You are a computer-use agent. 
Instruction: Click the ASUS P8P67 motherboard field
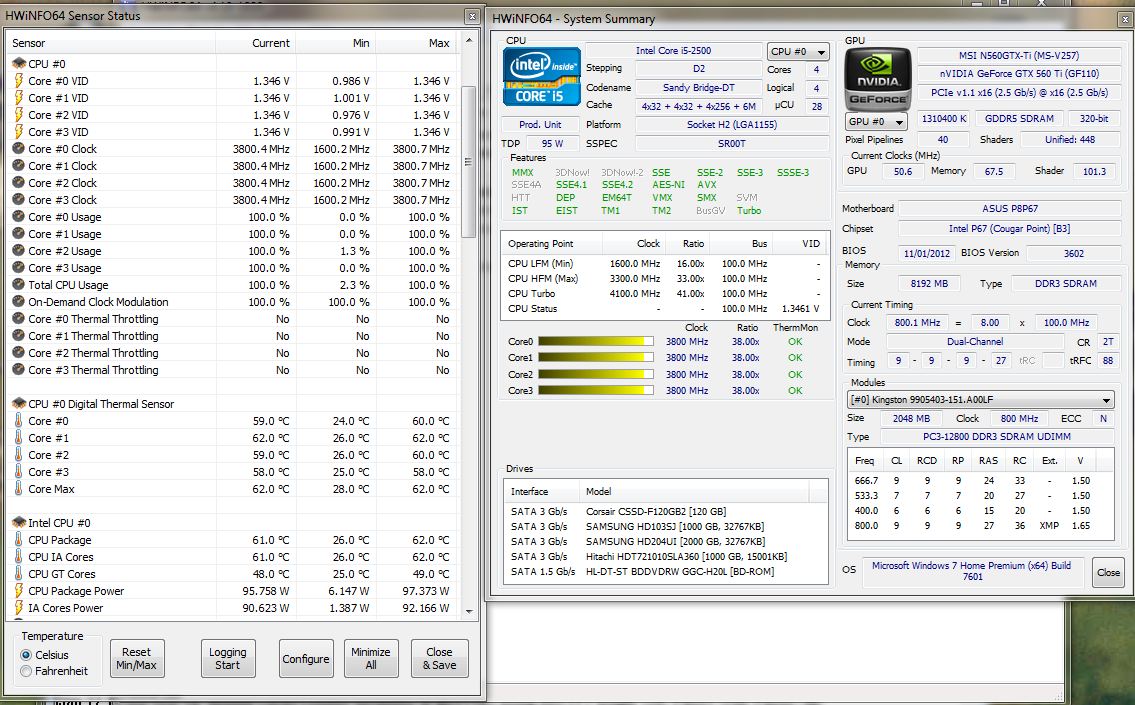tap(1010, 208)
